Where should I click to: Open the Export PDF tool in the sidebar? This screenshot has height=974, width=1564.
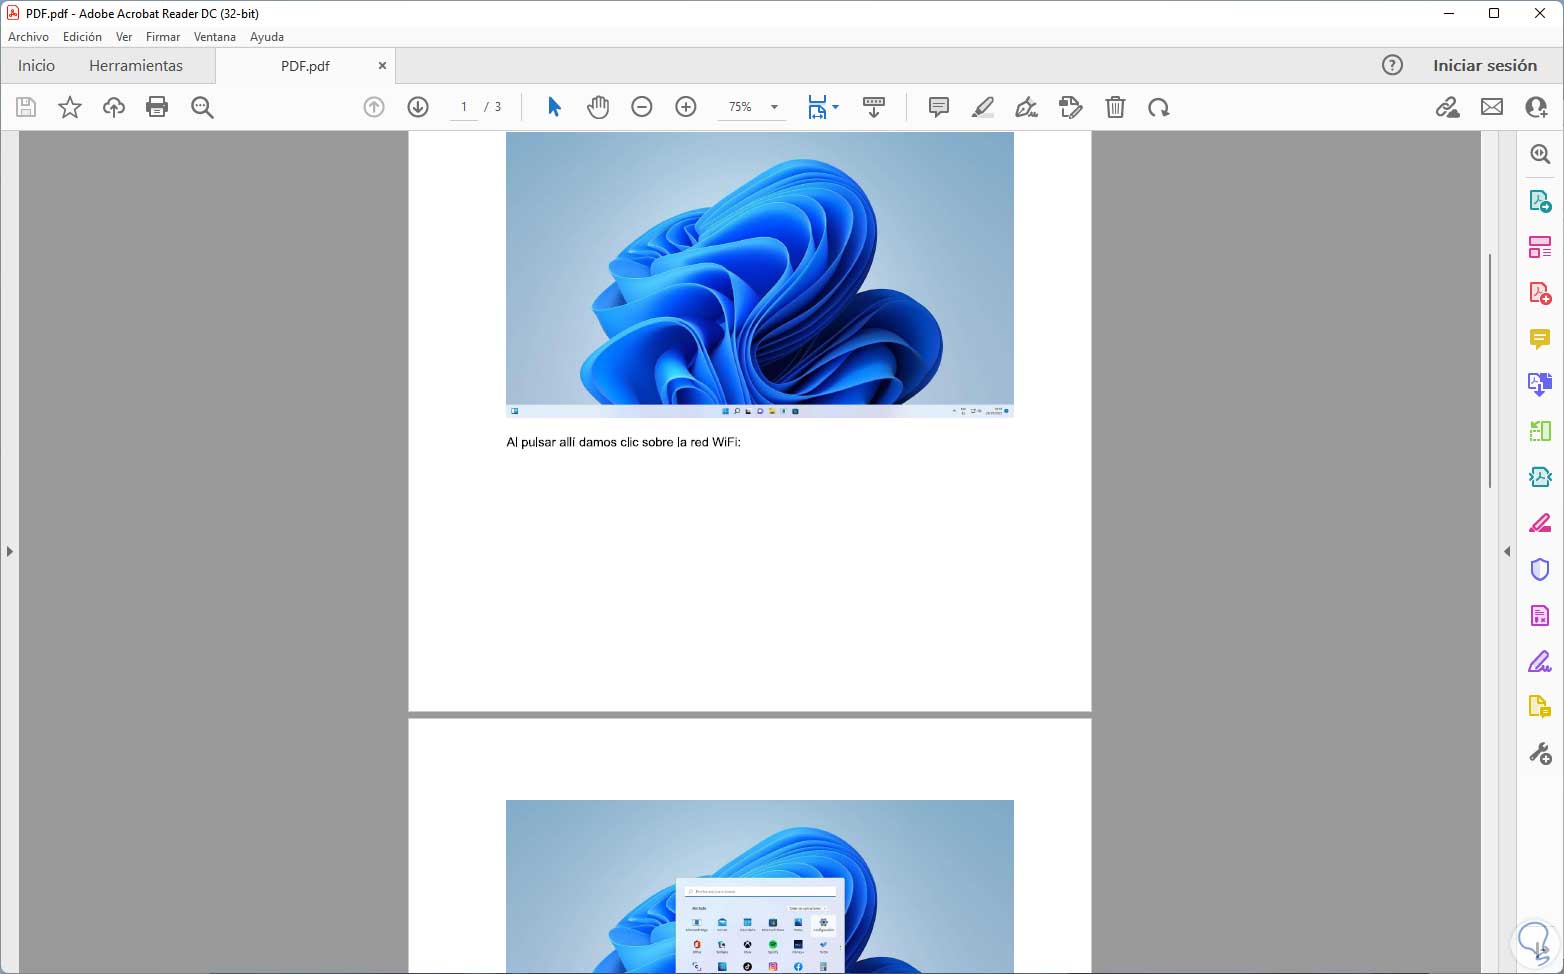click(x=1540, y=201)
